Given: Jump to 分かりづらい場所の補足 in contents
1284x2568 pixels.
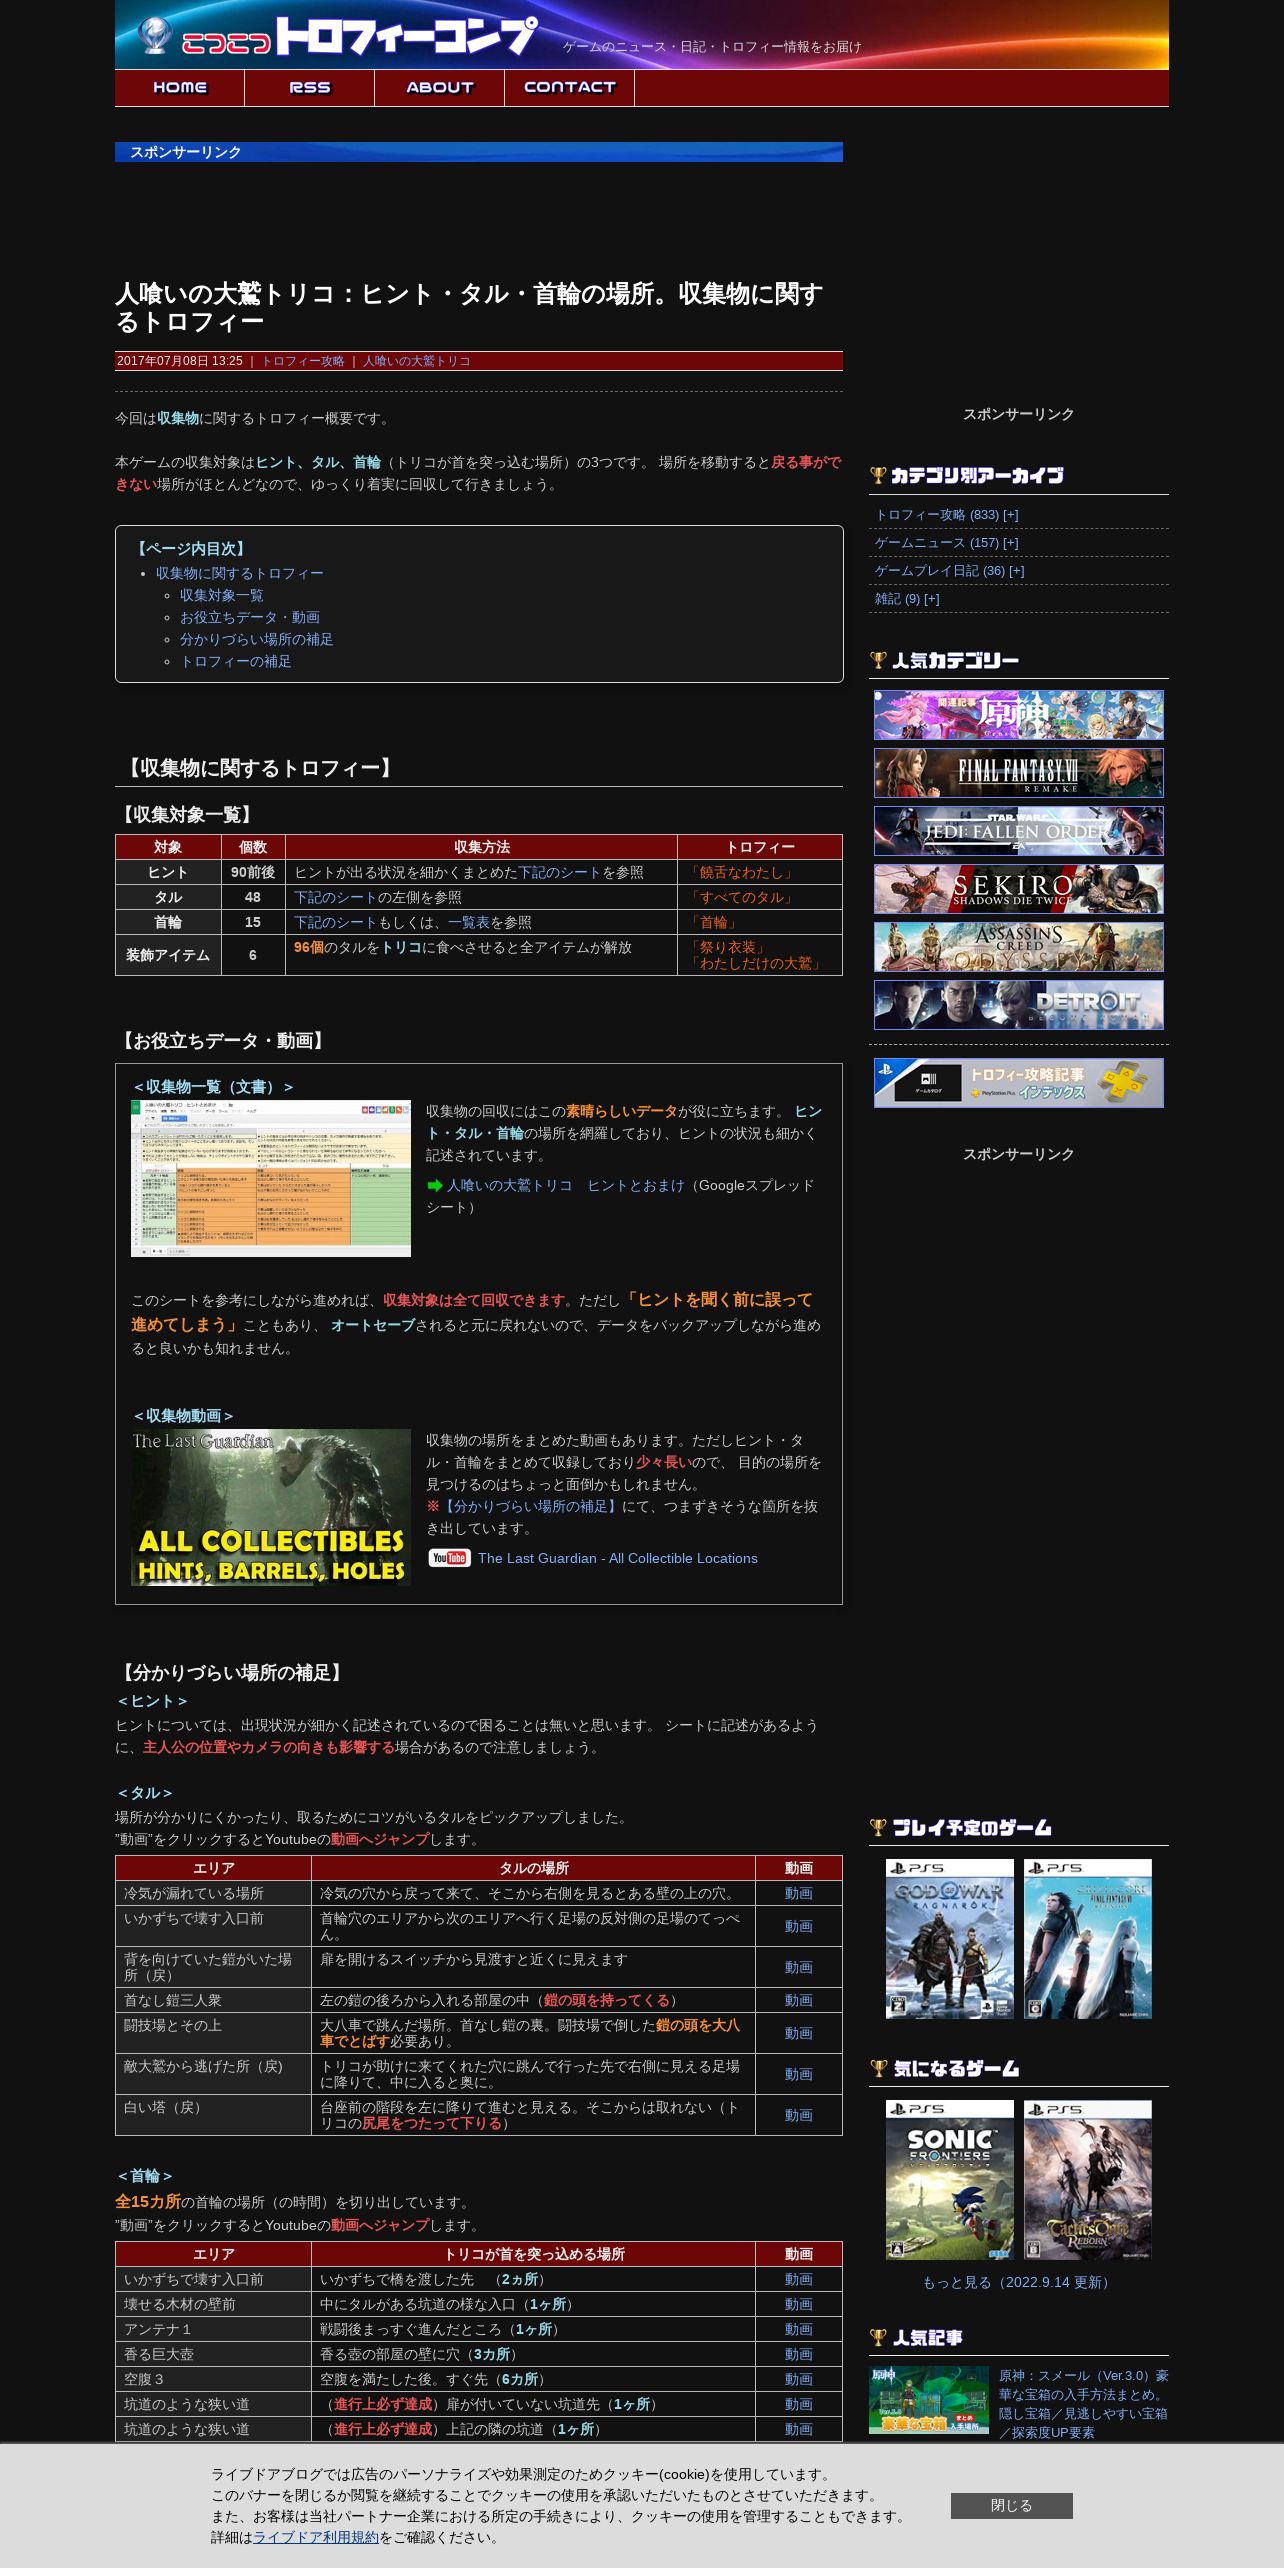Looking at the screenshot, I should click(x=257, y=639).
